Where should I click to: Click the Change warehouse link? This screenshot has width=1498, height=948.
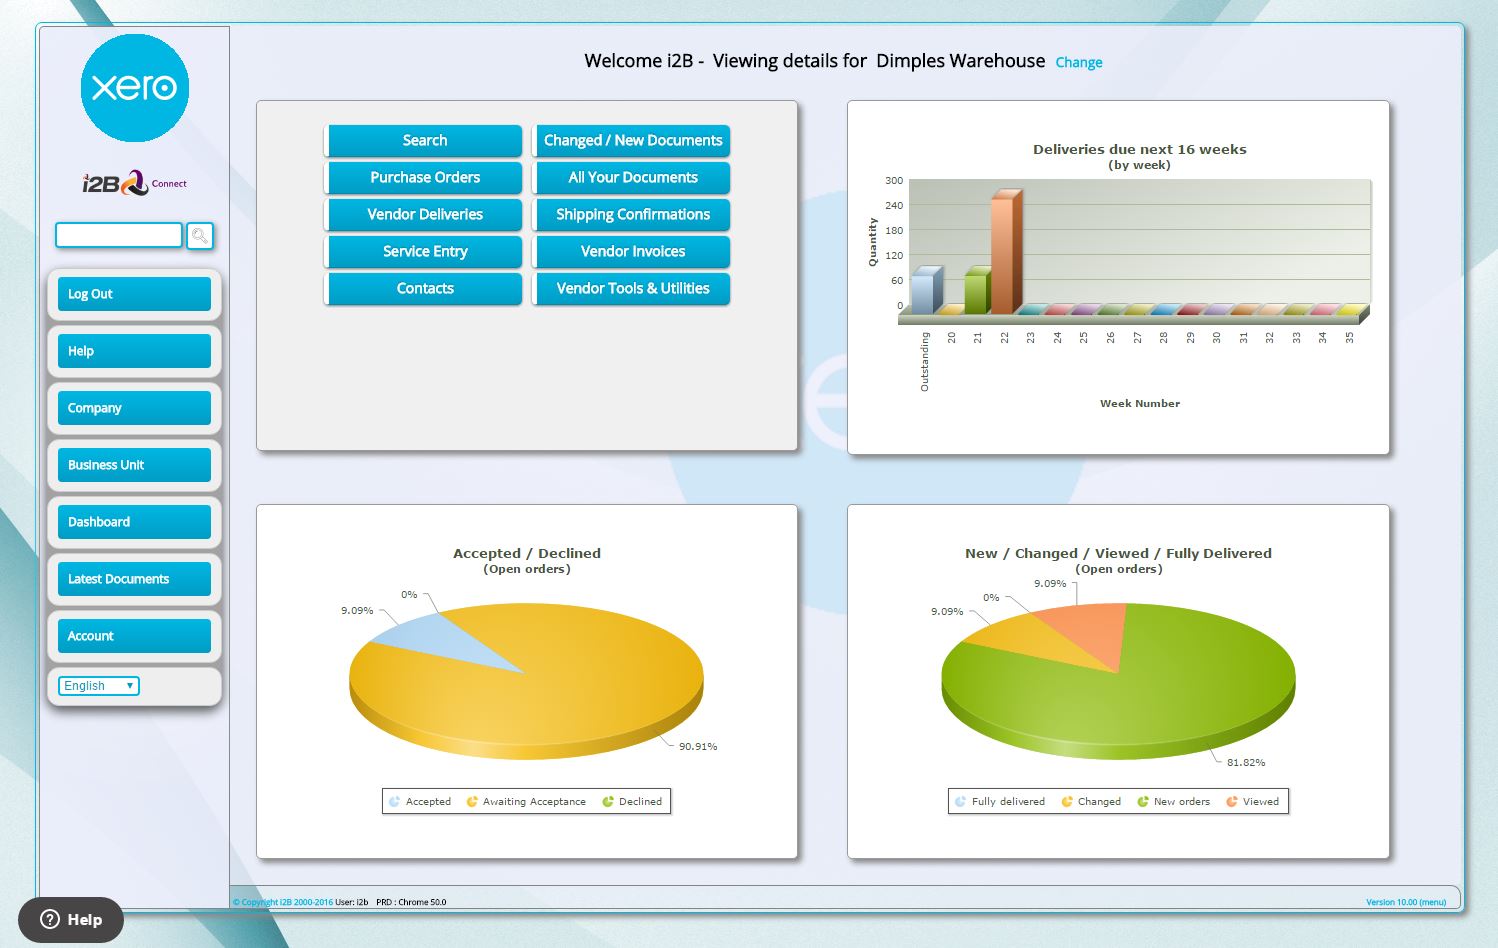pos(1078,63)
